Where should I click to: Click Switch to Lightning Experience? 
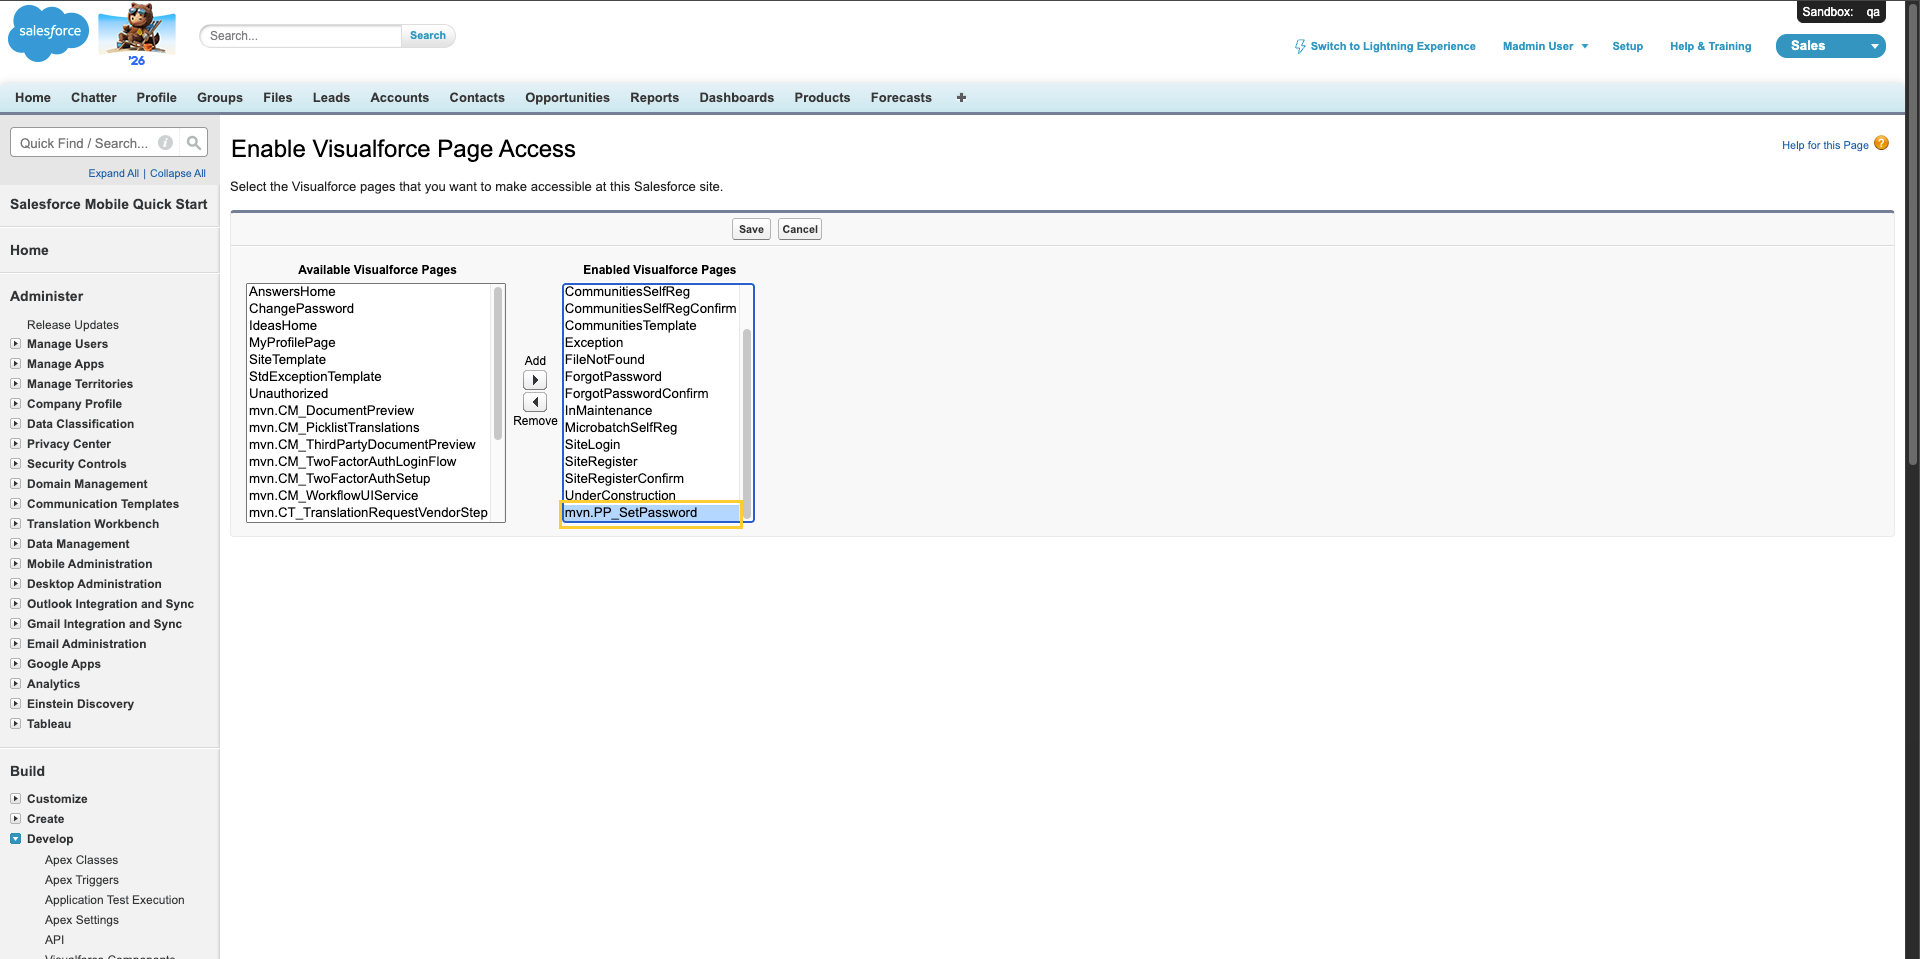(x=1385, y=46)
